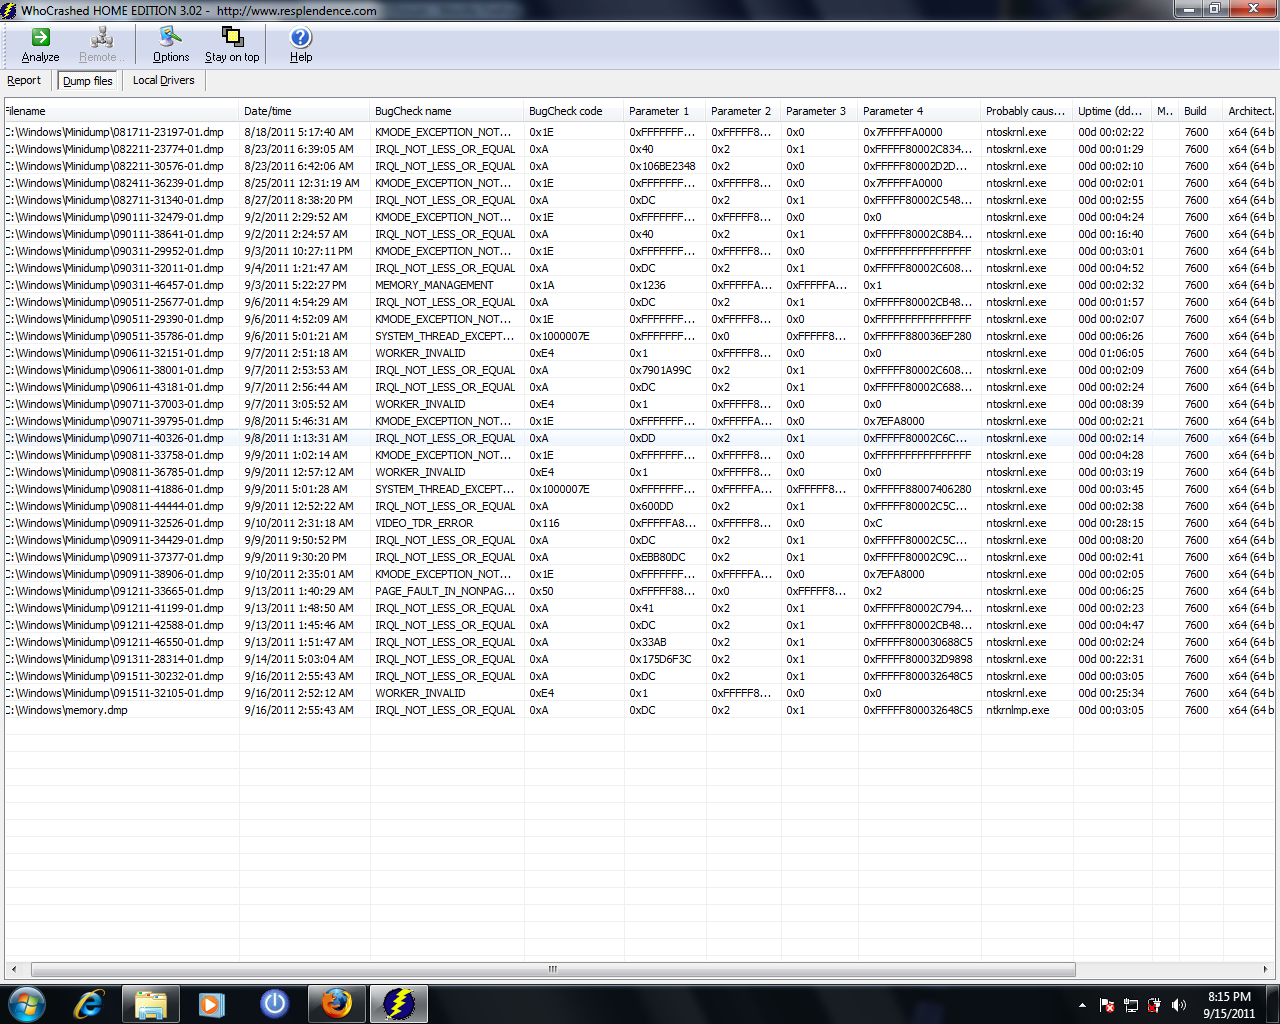
Task: Select the 081711-23197-01.dmp row
Action: (640, 132)
